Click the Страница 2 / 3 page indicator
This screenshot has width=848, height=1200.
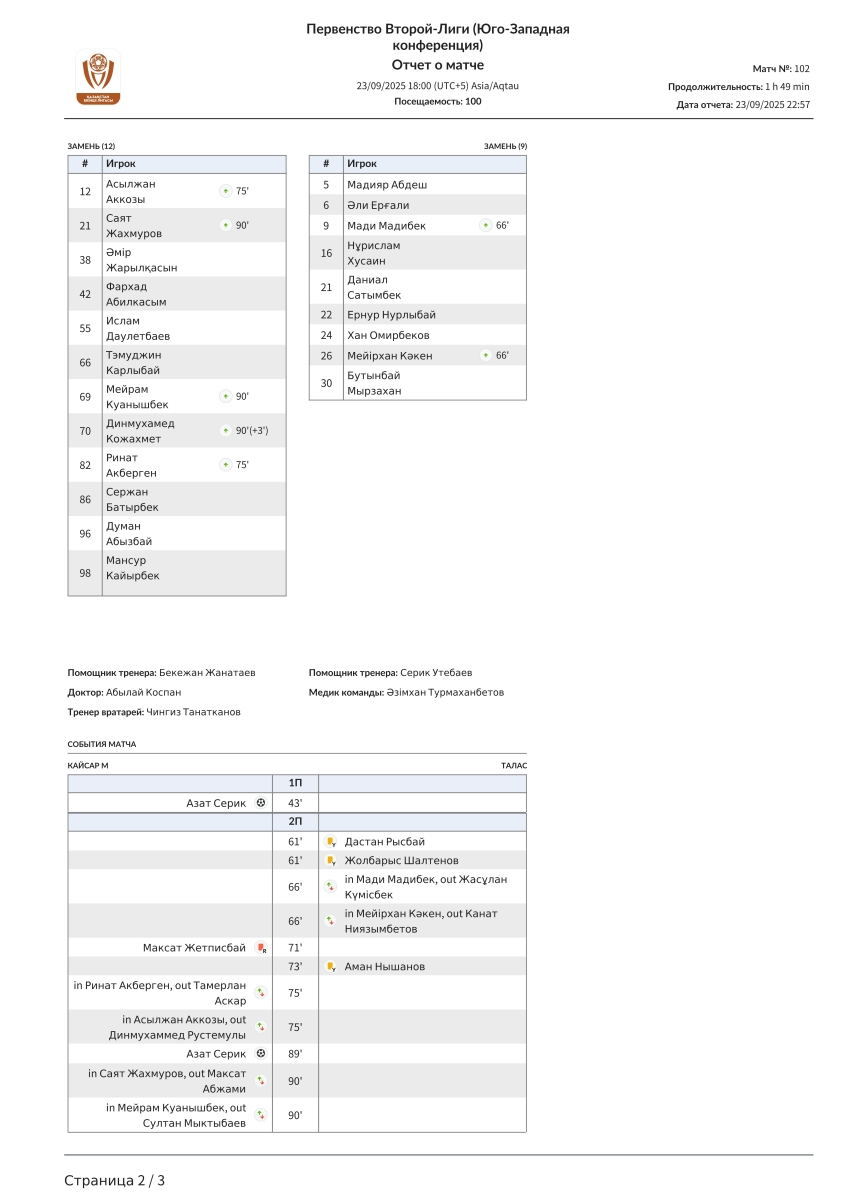click(114, 1180)
